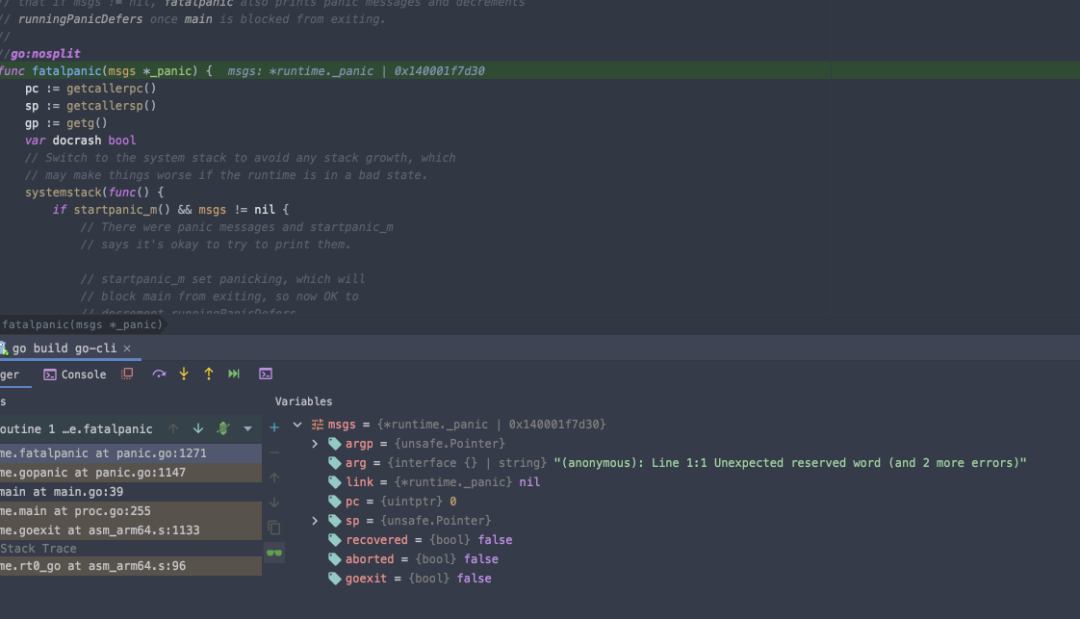Select the link variable with nil value
This screenshot has height=619, width=1080.
coord(434,483)
